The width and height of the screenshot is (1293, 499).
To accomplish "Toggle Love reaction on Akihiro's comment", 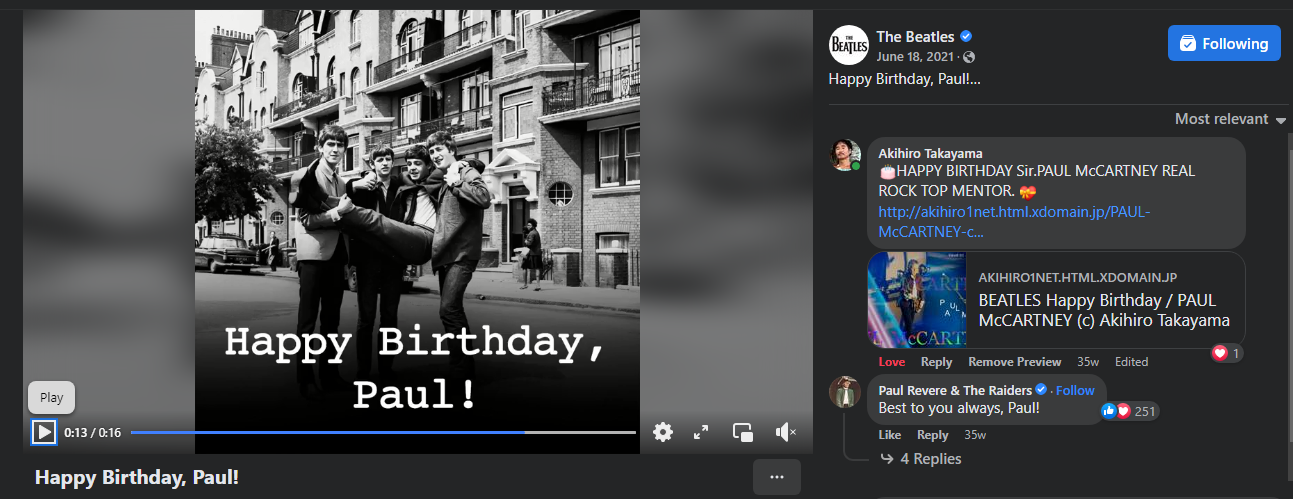I will [892, 362].
